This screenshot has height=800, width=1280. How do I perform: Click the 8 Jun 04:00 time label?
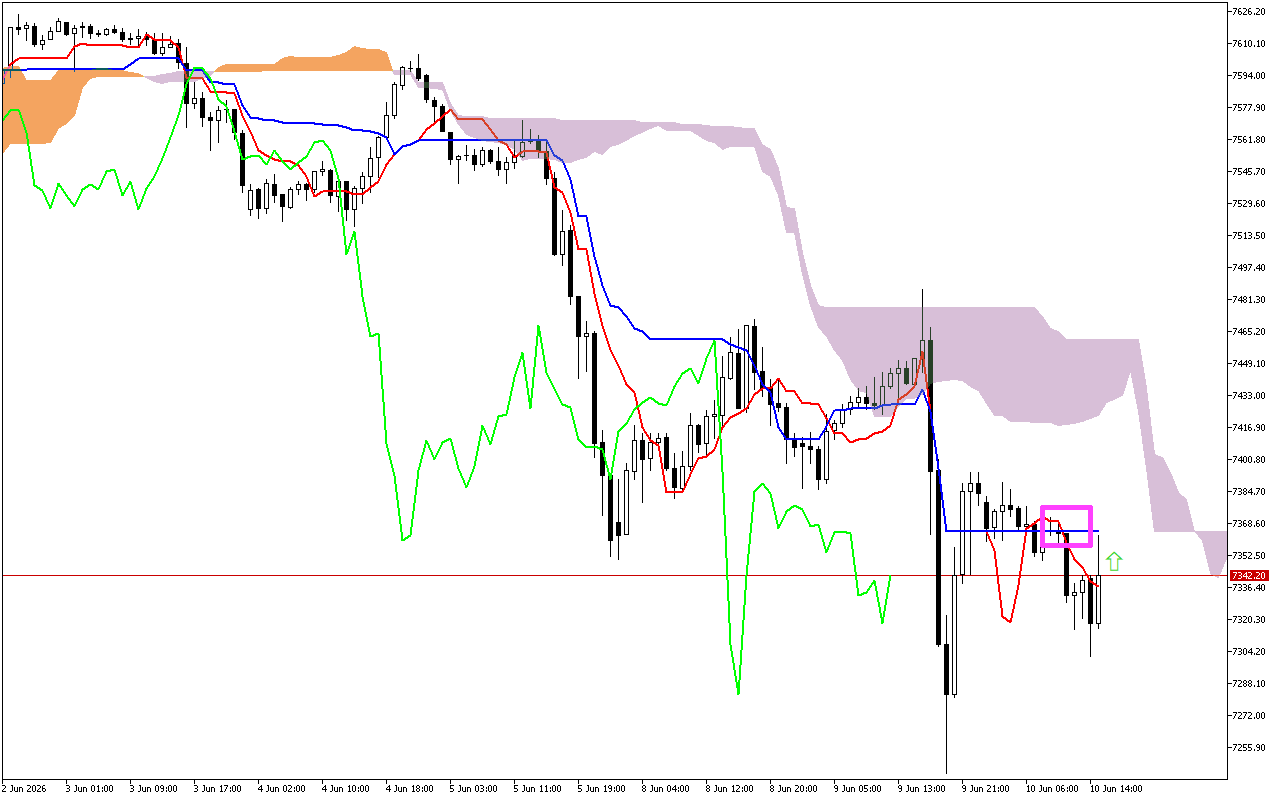click(665, 789)
